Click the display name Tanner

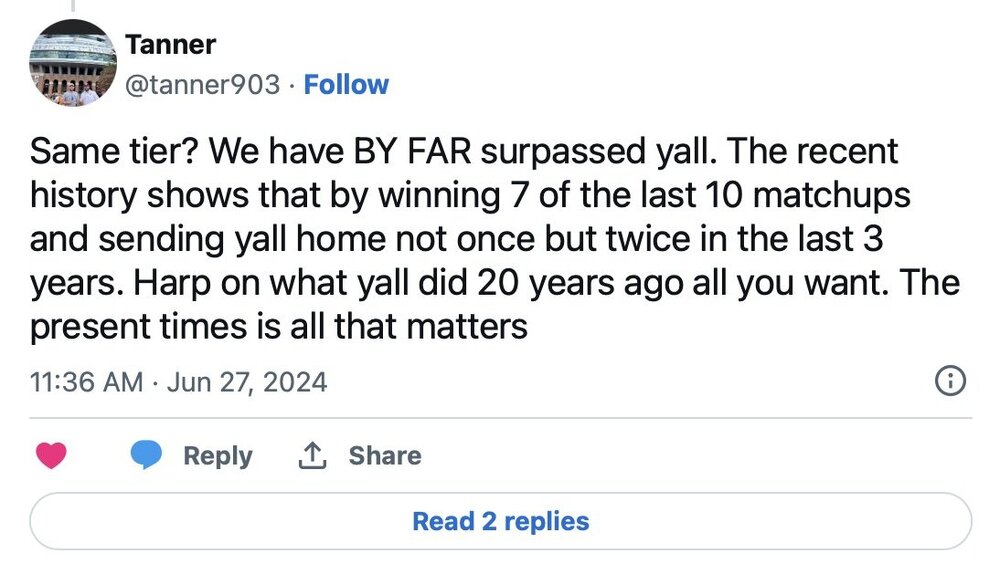pyautogui.click(x=170, y=44)
